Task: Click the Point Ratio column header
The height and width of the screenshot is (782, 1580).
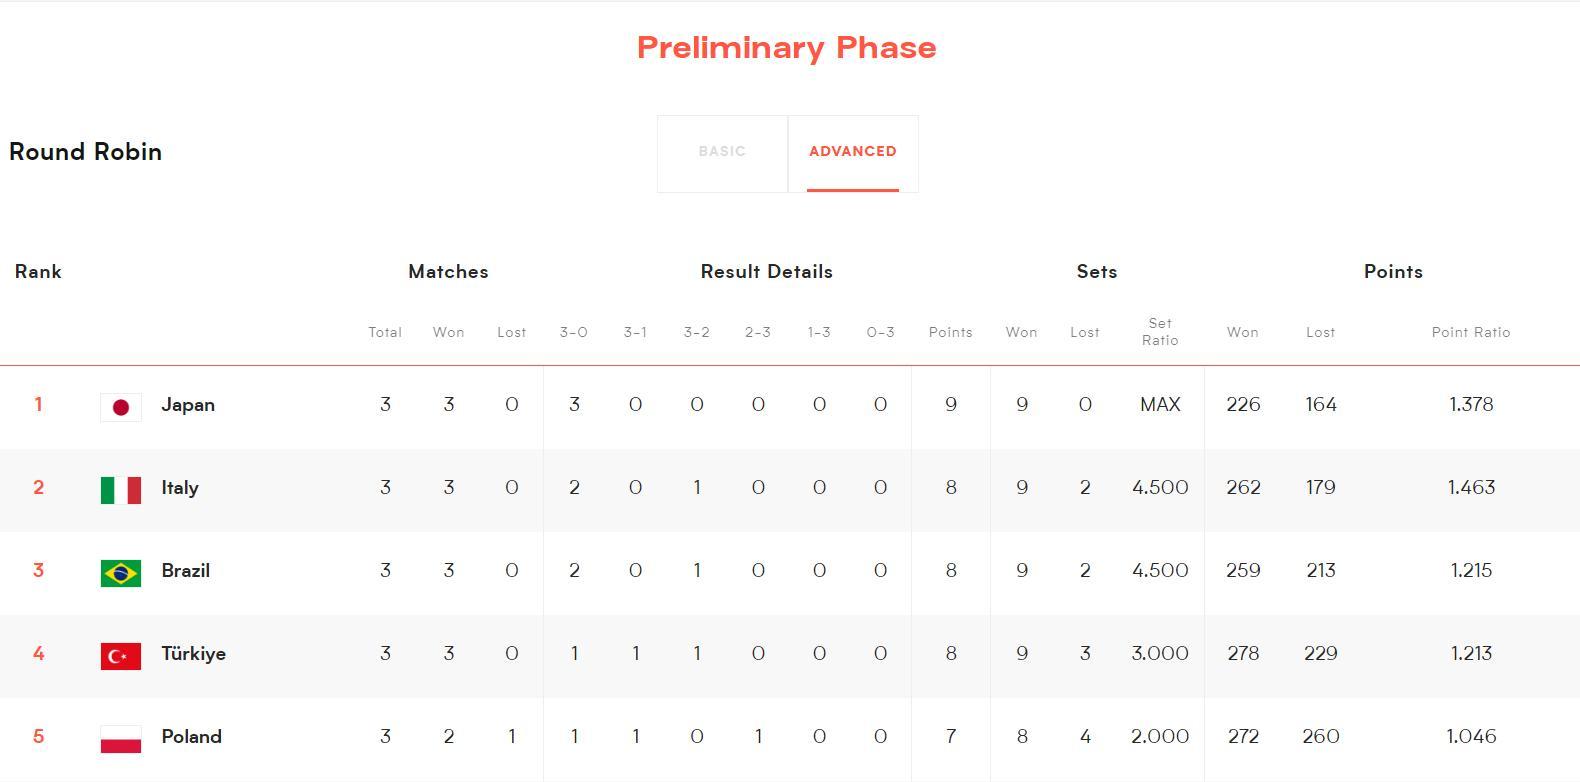Action: pos(1470,332)
